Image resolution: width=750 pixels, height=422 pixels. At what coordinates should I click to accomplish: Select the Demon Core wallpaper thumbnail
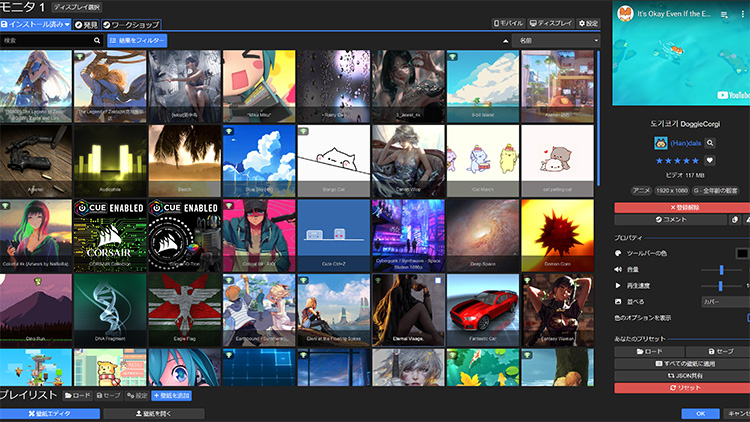[x=557, y=235]
